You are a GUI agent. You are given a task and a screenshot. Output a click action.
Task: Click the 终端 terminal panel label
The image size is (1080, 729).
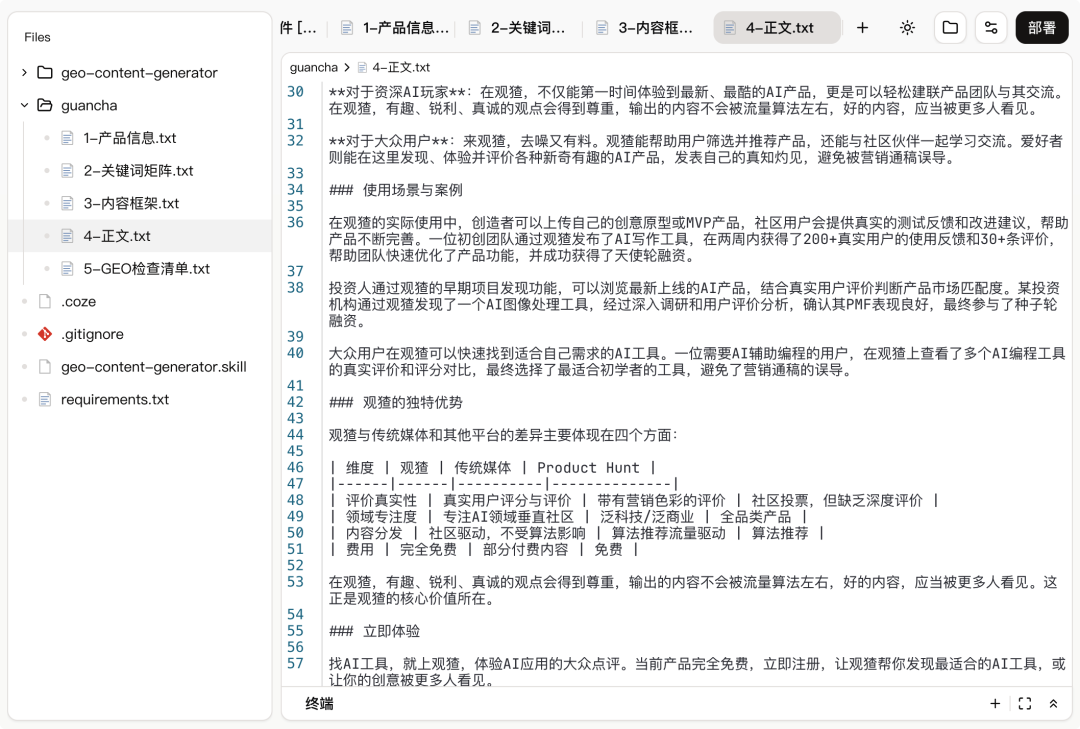point(319,704)
